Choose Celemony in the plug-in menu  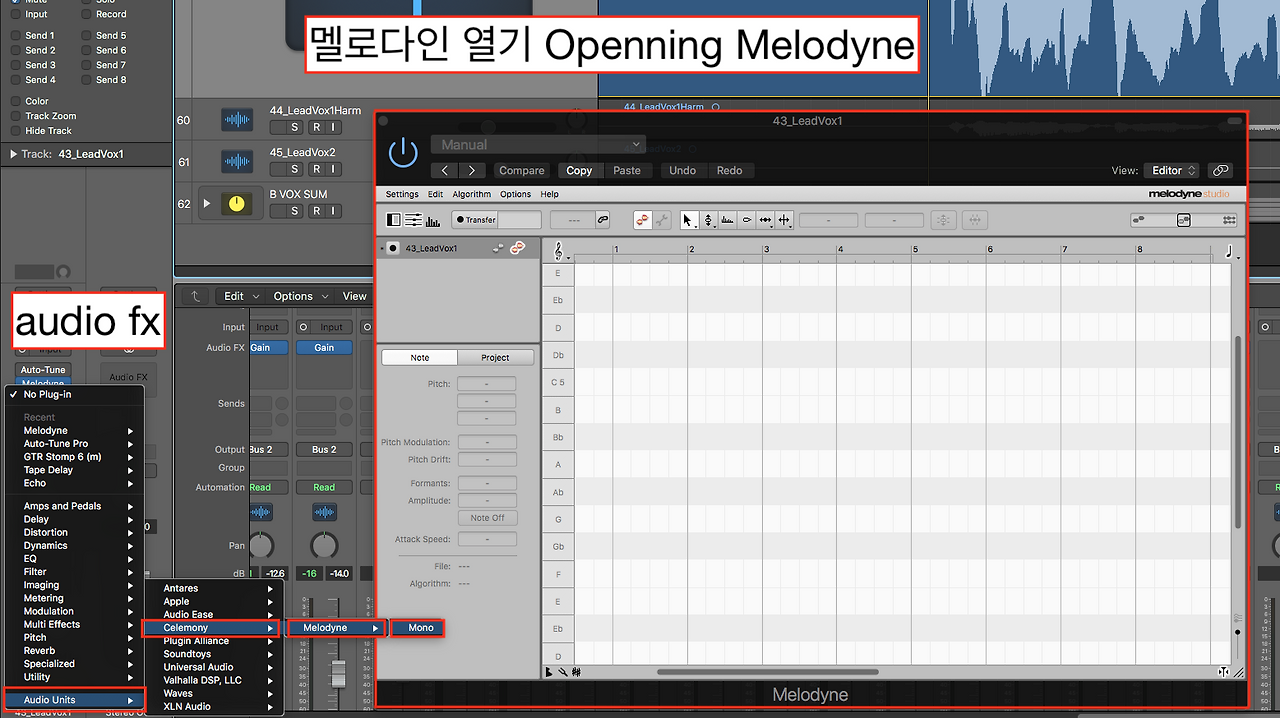click(210, 628)
